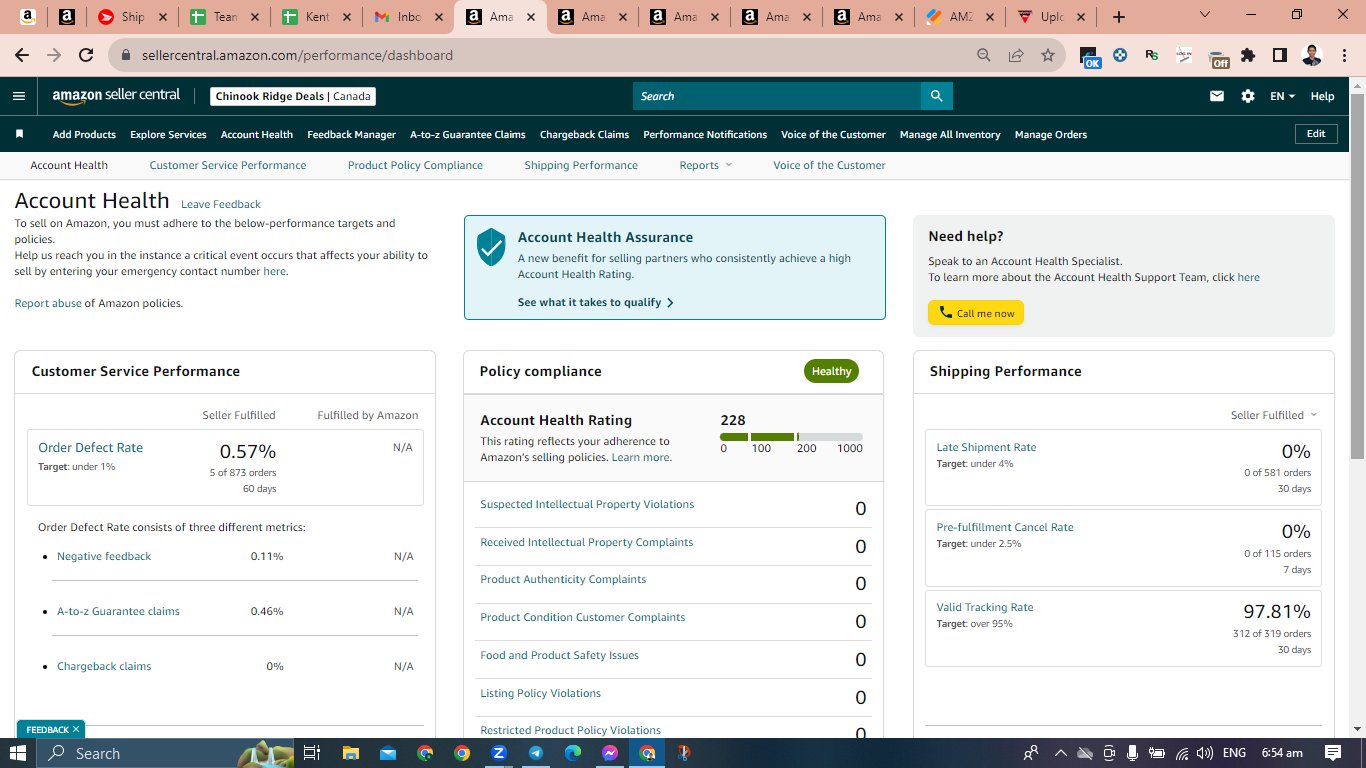The height and width of the screenshot is (768, 1366).
Task: Open Feedback Manager in top navigation
Action: (352, 134)
